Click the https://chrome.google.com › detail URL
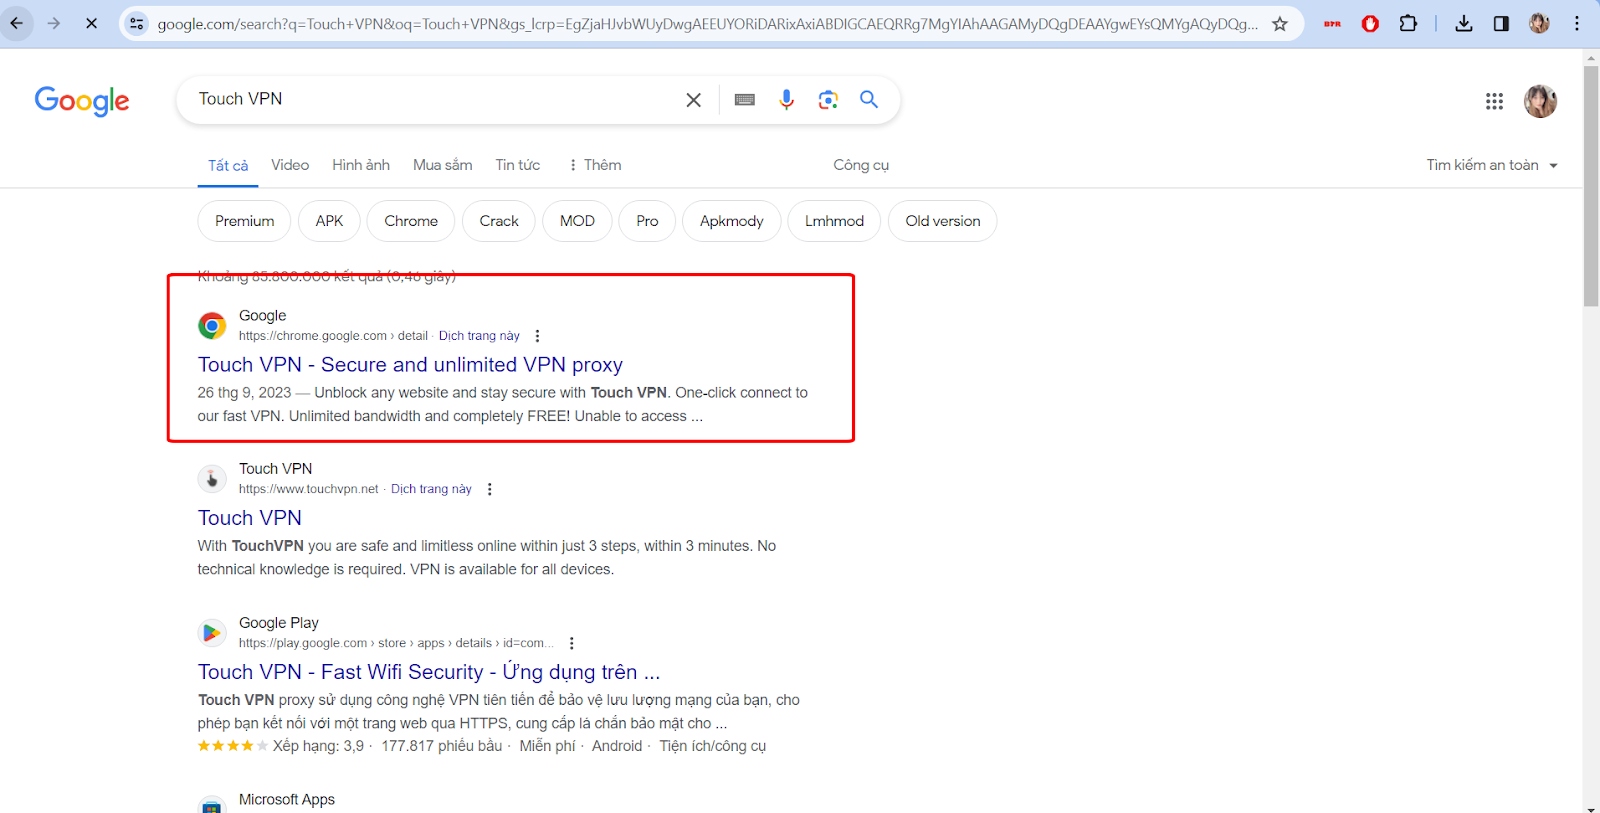This screenshot has width=1600, height=813. [x=333, y=336]
